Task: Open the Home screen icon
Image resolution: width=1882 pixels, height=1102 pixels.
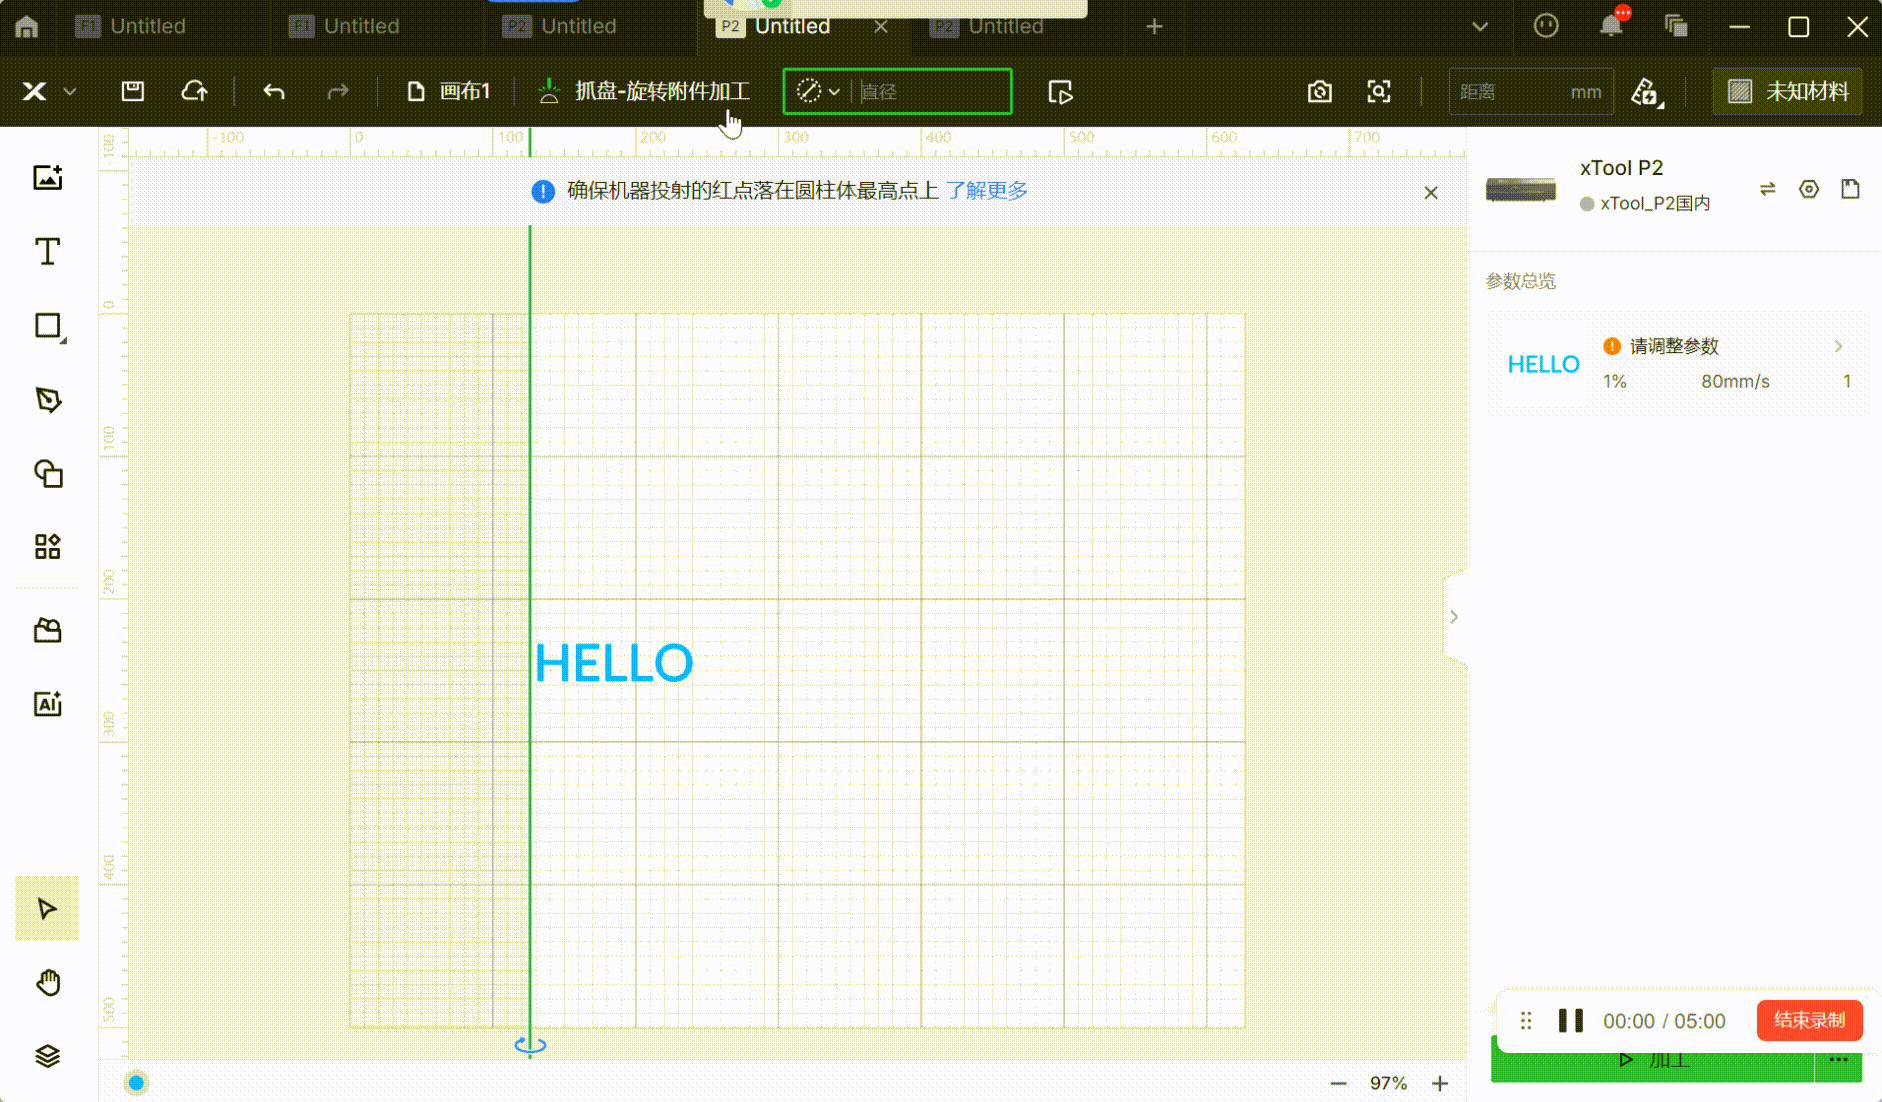Action: 27,26
